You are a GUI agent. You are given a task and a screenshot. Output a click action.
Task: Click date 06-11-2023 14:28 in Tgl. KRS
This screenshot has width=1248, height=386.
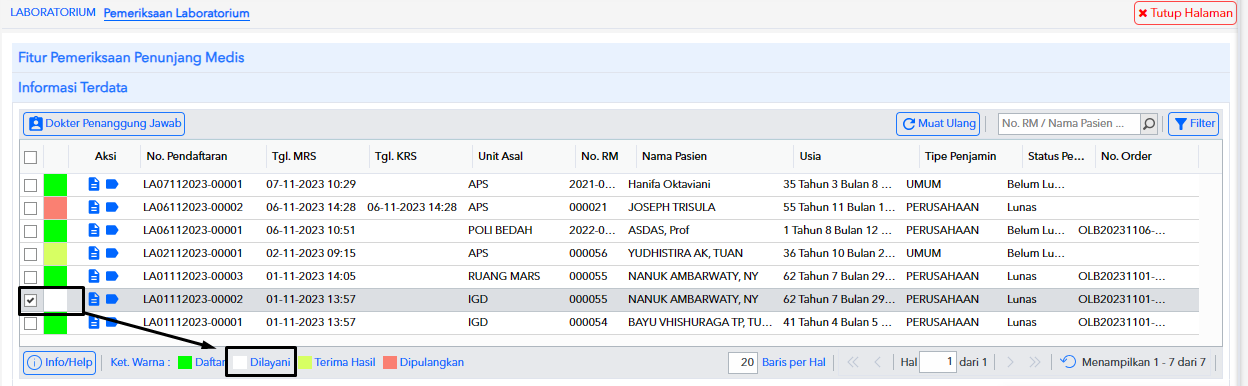tap(412, 207)
